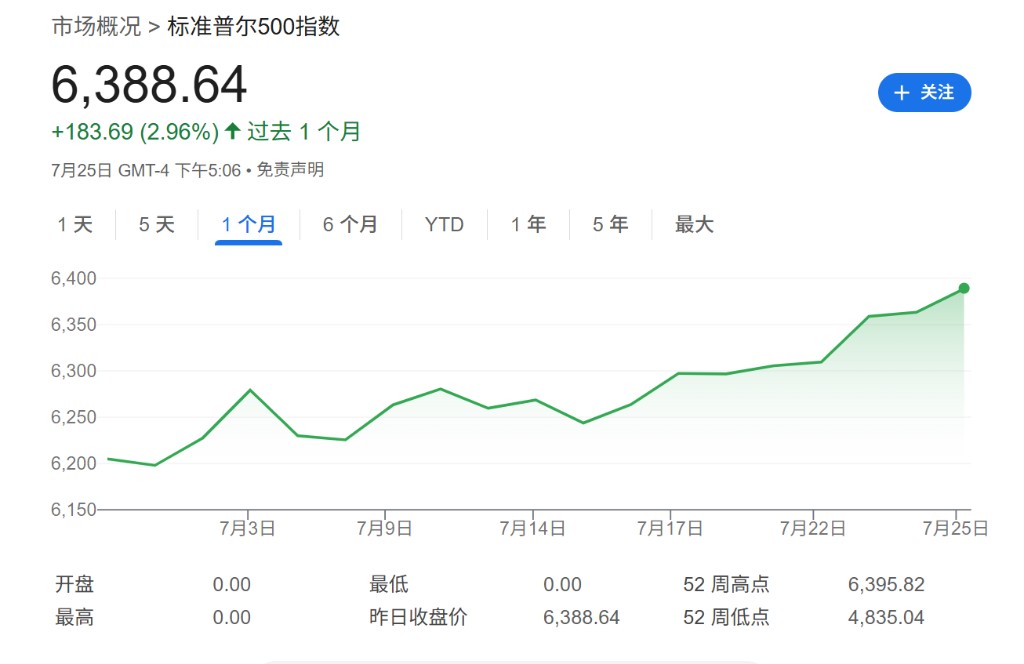Open the 市场概况 breadcrumb link
1024x664 pixels.
[96, 27]
